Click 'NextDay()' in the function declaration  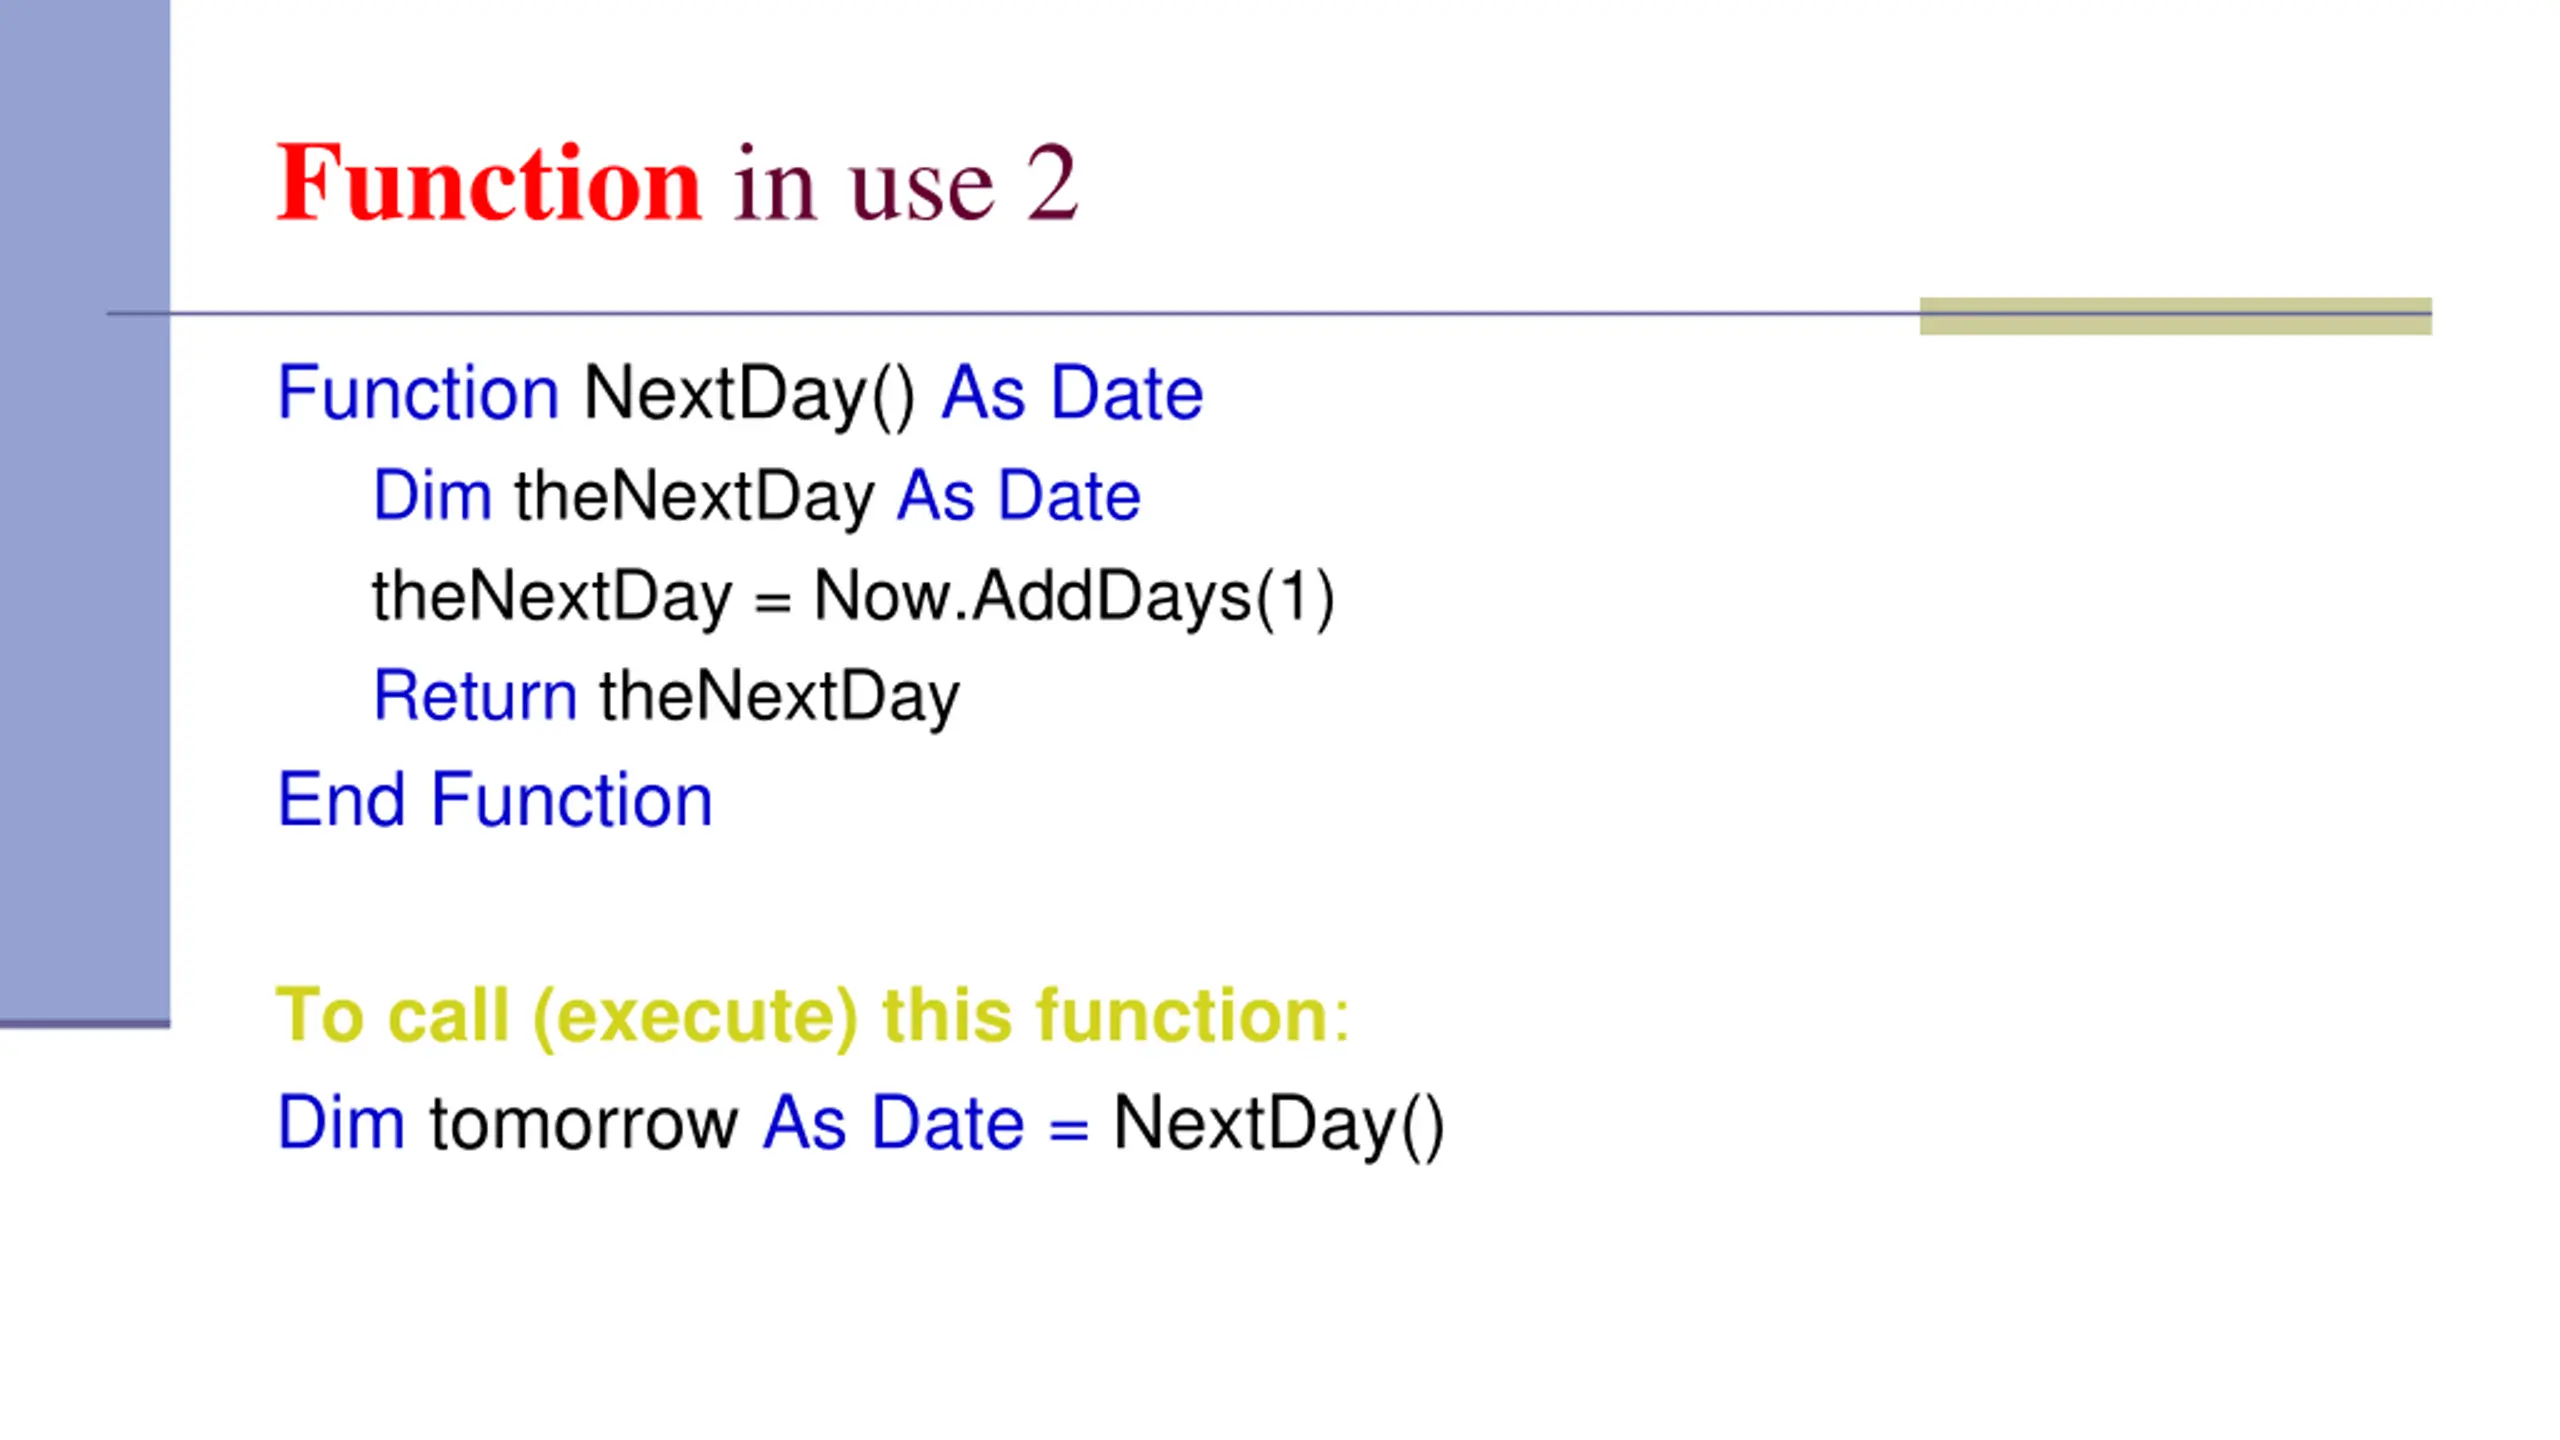click(x=748, y=395)
